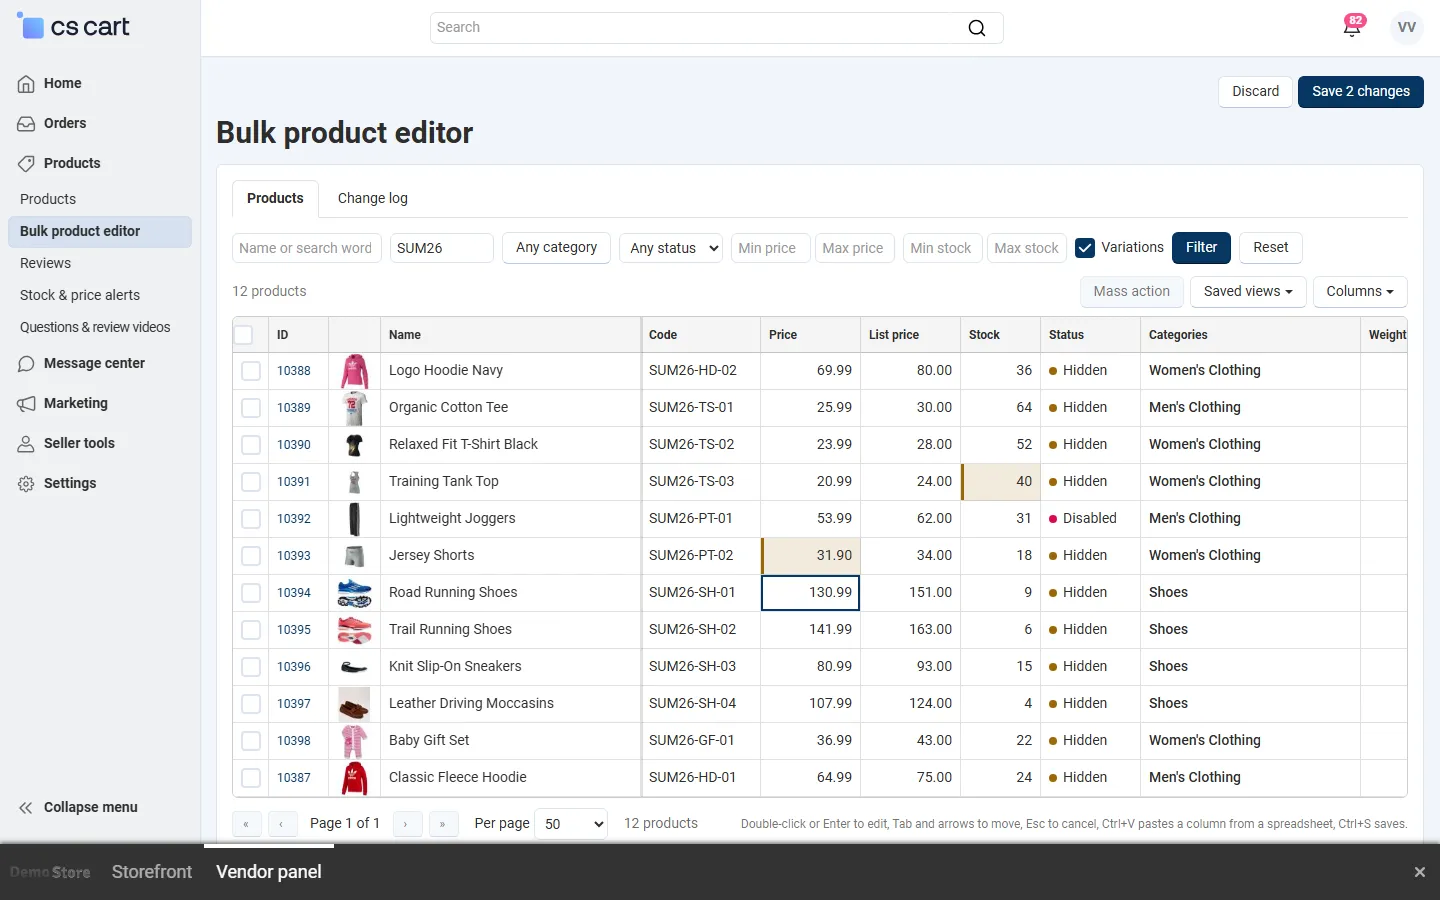Open the Any category dropdown
This screenshot has width=1440, height=900.
pos(556,248)
